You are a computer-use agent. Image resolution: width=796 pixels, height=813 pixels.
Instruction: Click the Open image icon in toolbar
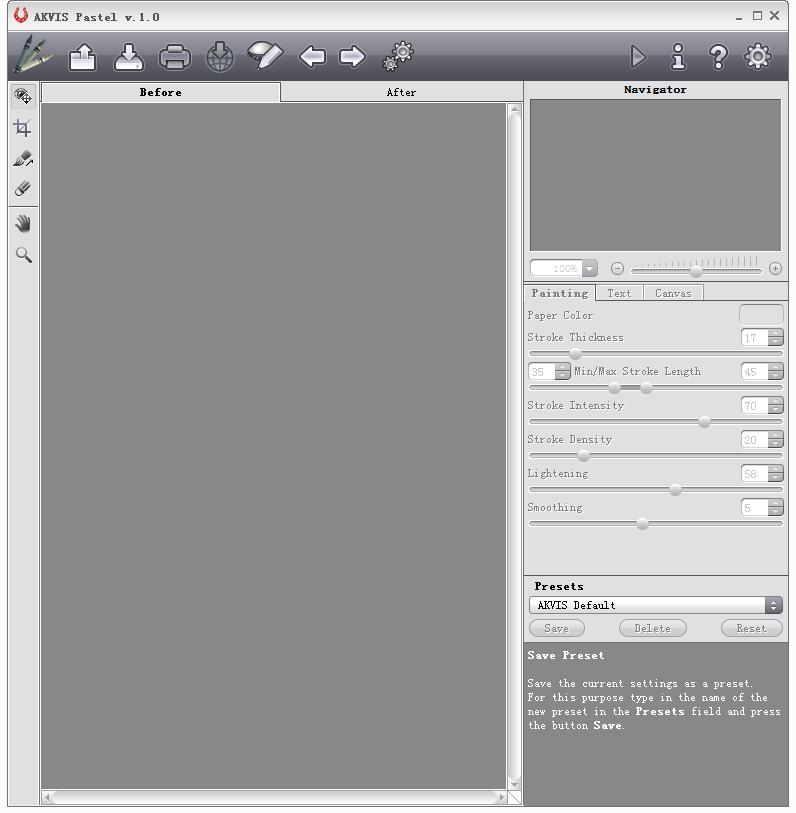(82, 57)
